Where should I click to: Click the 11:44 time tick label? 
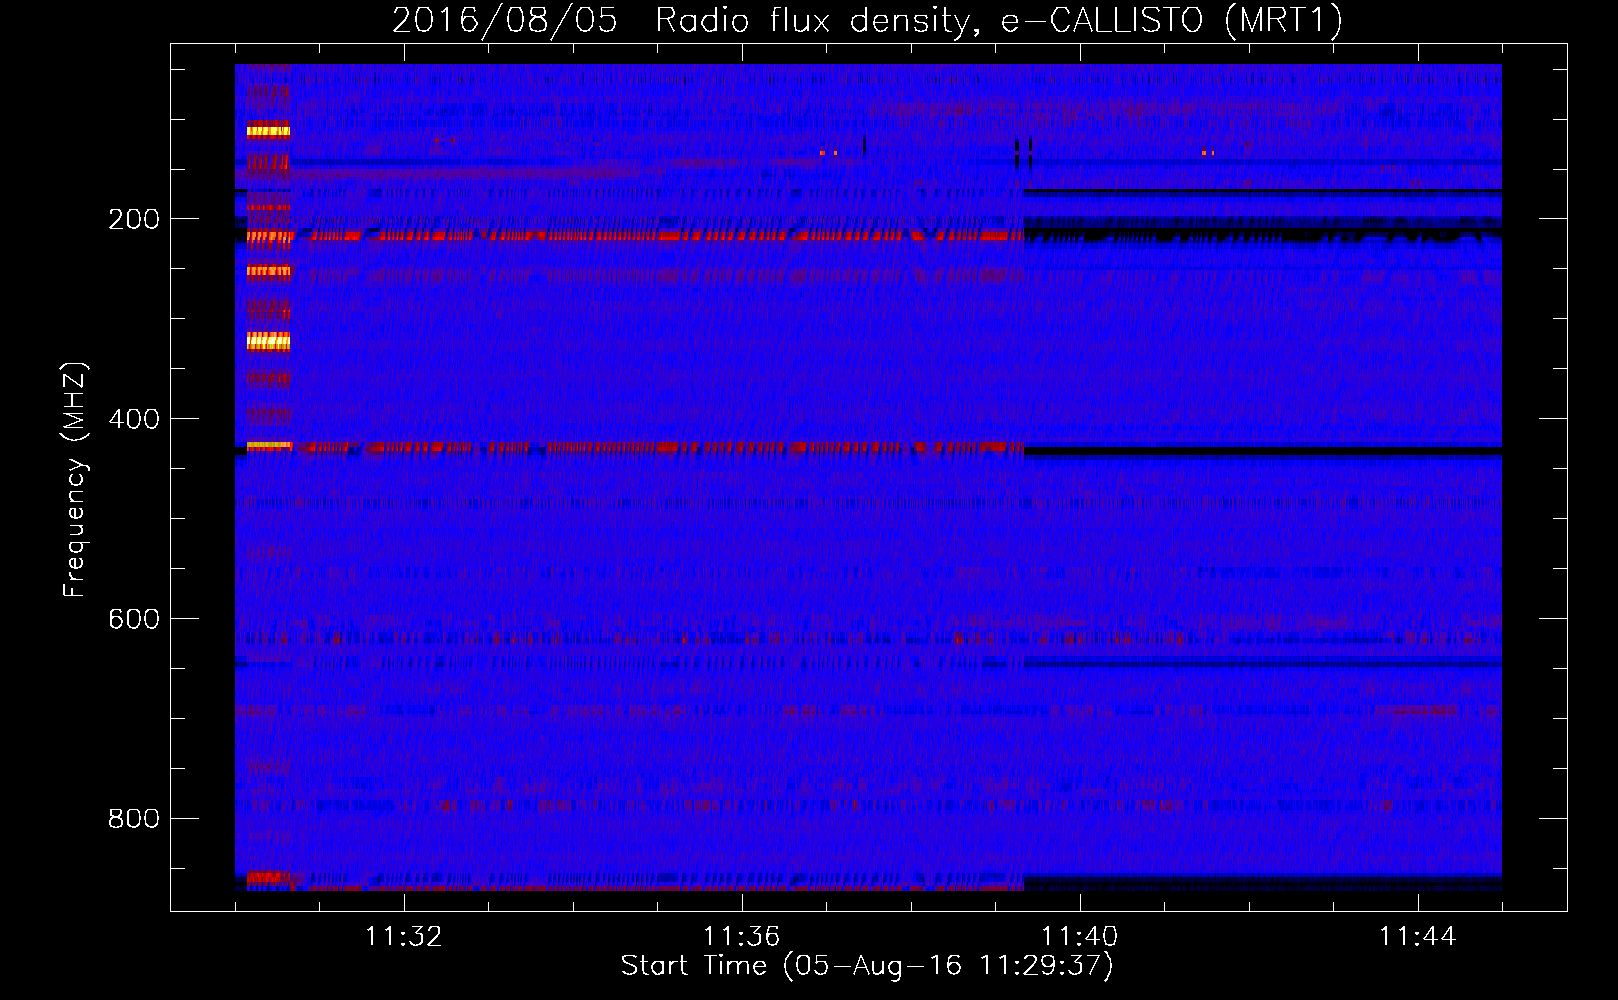tap(1417, 937)
